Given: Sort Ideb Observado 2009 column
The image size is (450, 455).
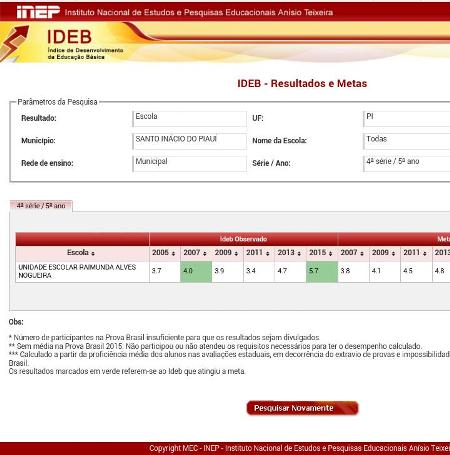Looking at the screenshot, I should point(236,254).
